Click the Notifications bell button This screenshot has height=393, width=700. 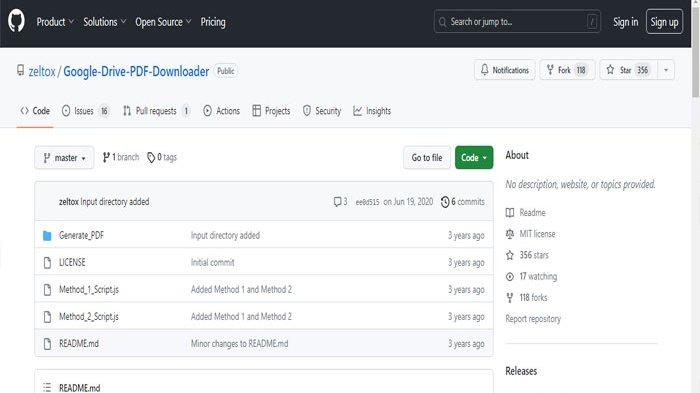(504, 70)
